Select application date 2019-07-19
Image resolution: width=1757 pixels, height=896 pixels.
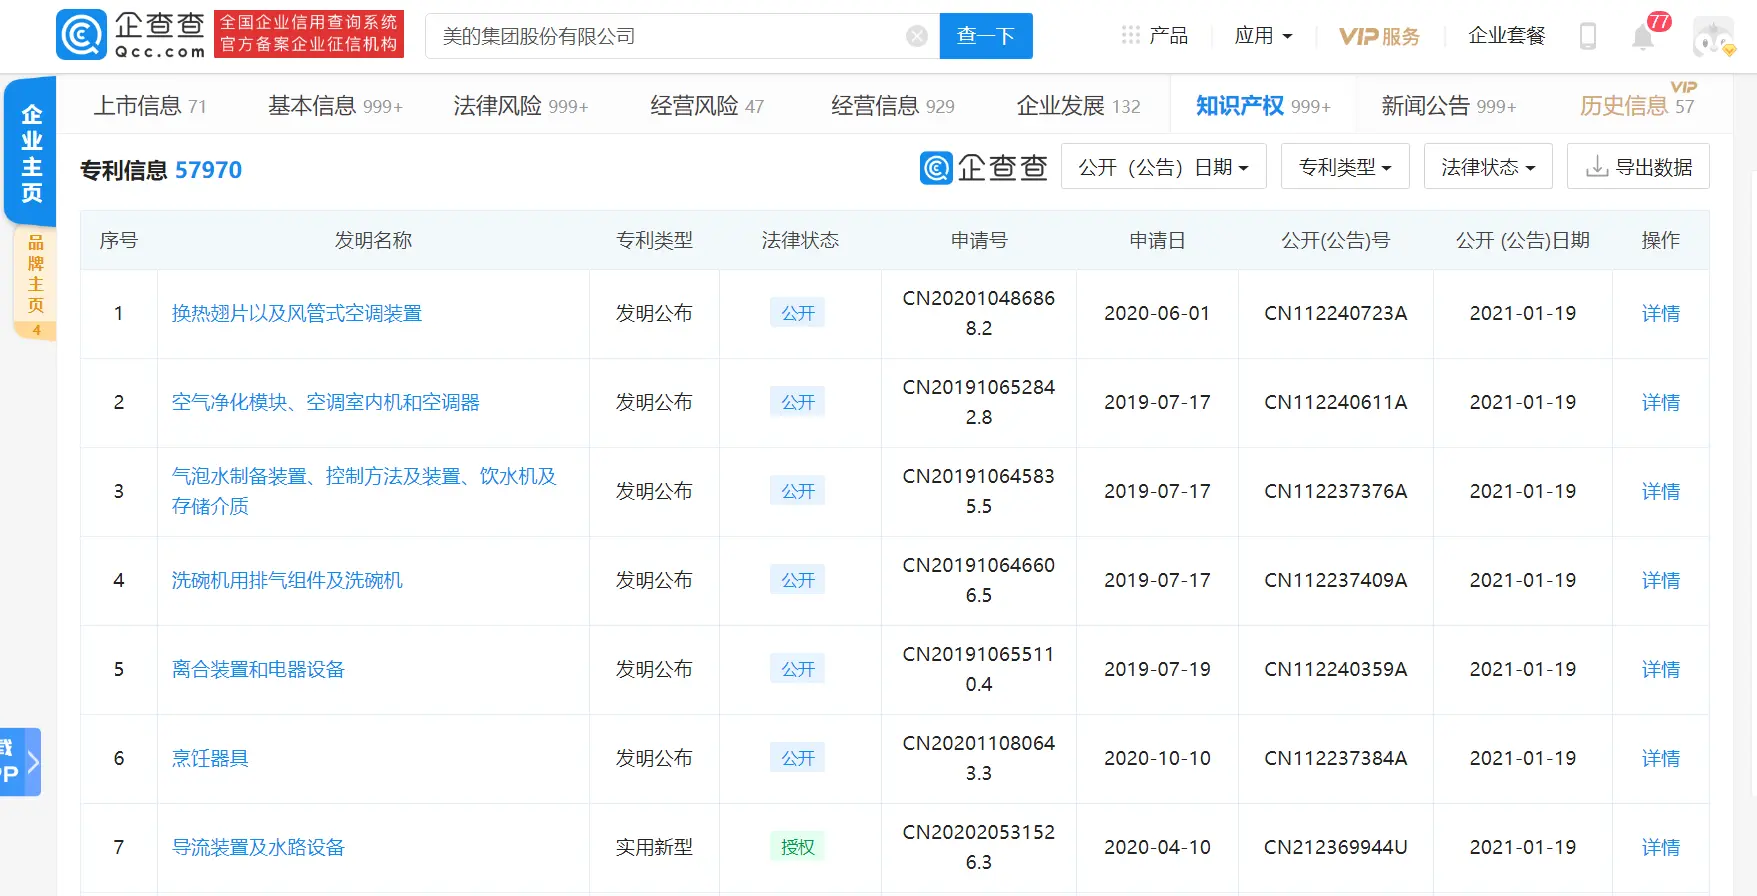(x=1157, y=669)
